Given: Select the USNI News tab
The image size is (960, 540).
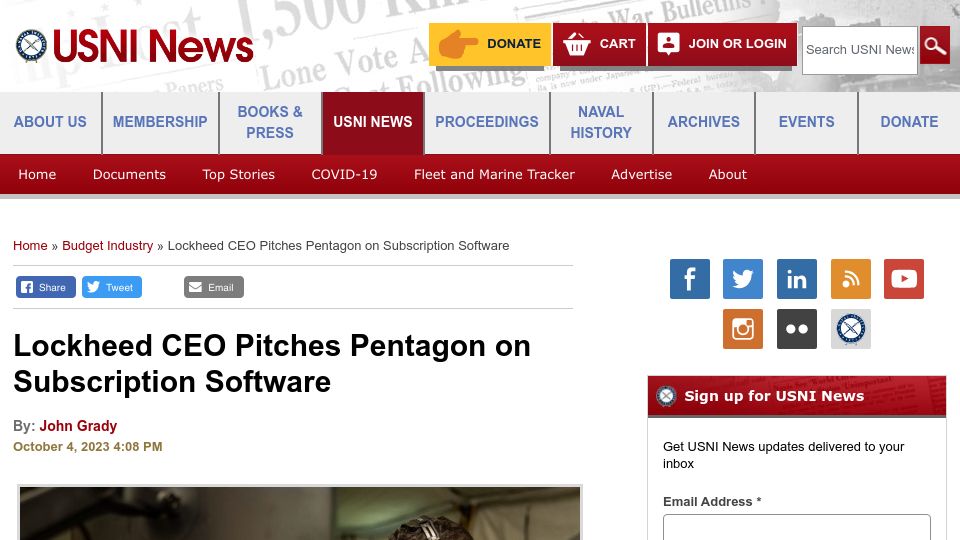Looking at the screenshot, I should pyautogui.click(x=373, y=122).
